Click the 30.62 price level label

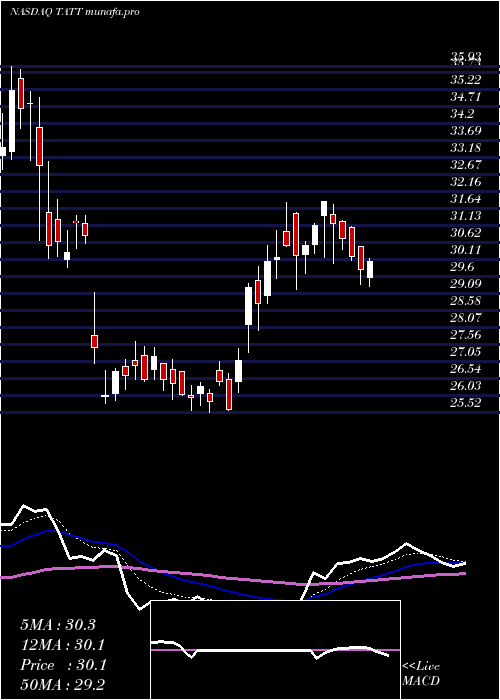(466, 232)
